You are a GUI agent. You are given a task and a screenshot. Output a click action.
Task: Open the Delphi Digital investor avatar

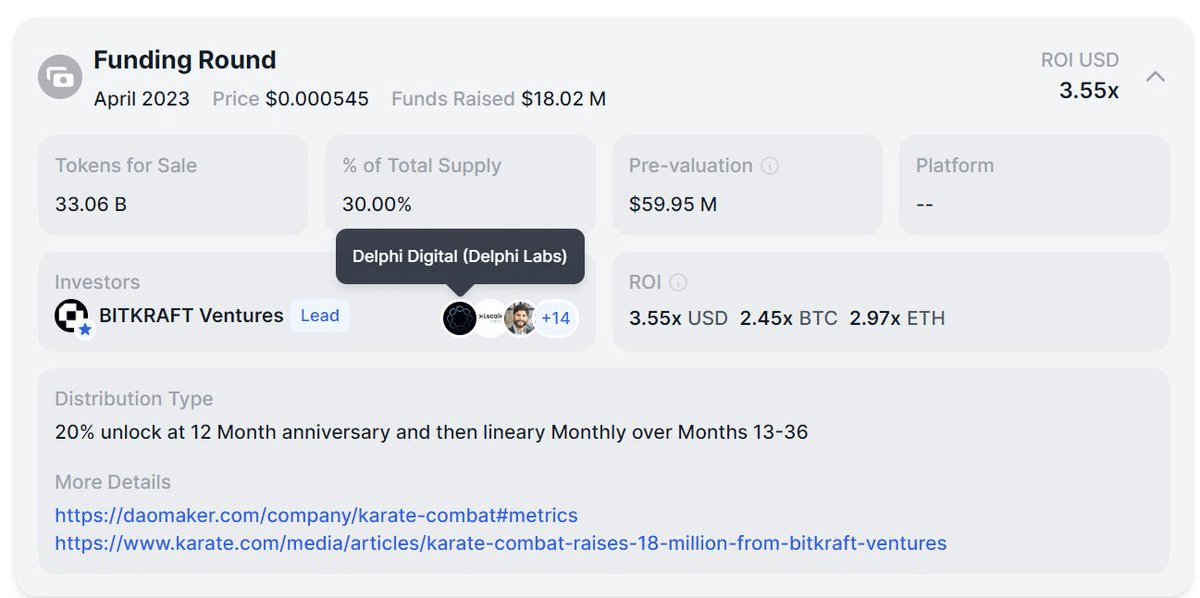click(x=459, y=318)
